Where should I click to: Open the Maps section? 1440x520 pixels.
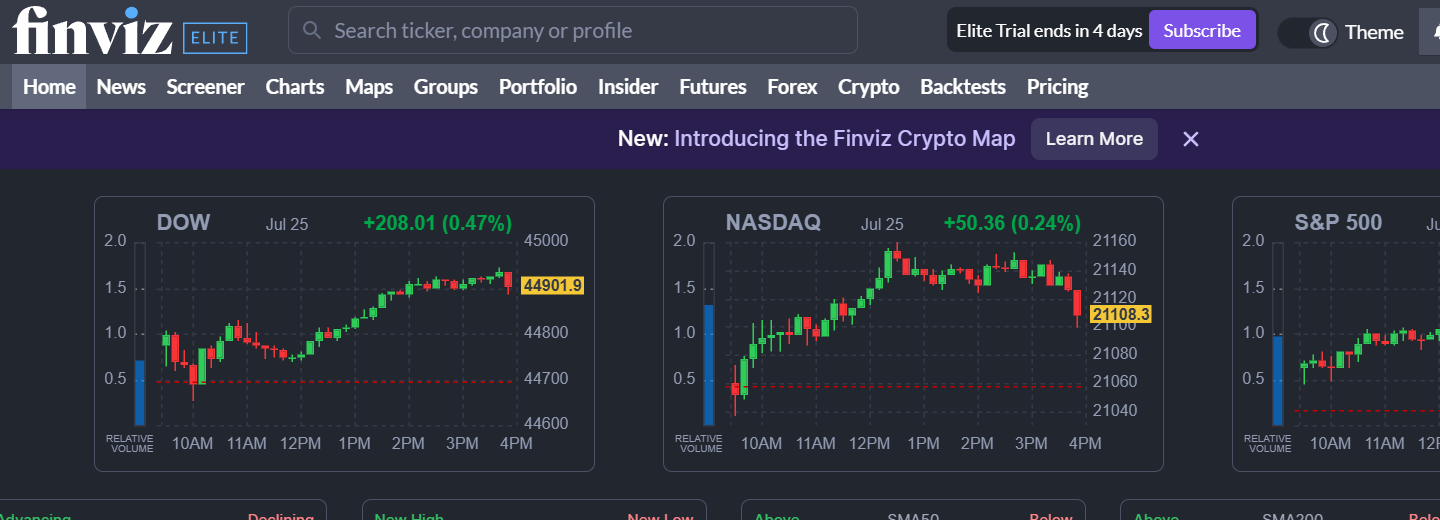point(369,87)
